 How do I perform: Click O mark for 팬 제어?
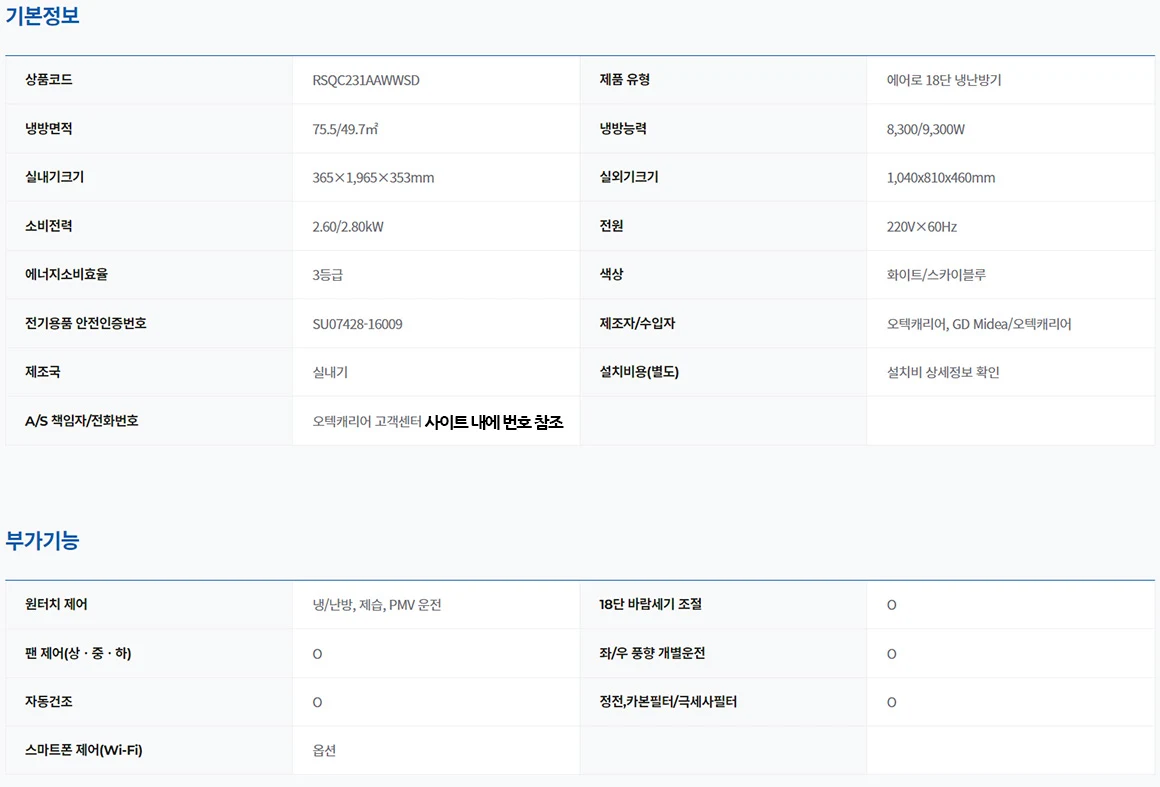(317, 654)
